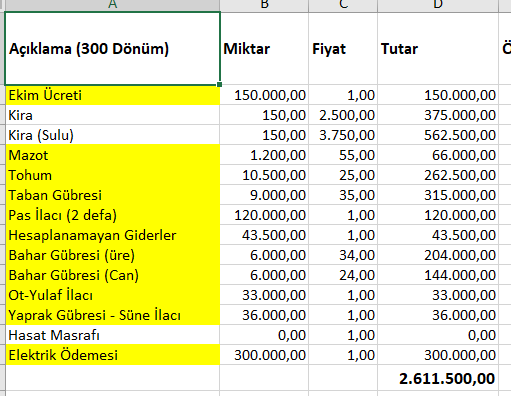The image size is (511, 396).
Task: Click Mazot price 55,00
Action: pos(343,155)
